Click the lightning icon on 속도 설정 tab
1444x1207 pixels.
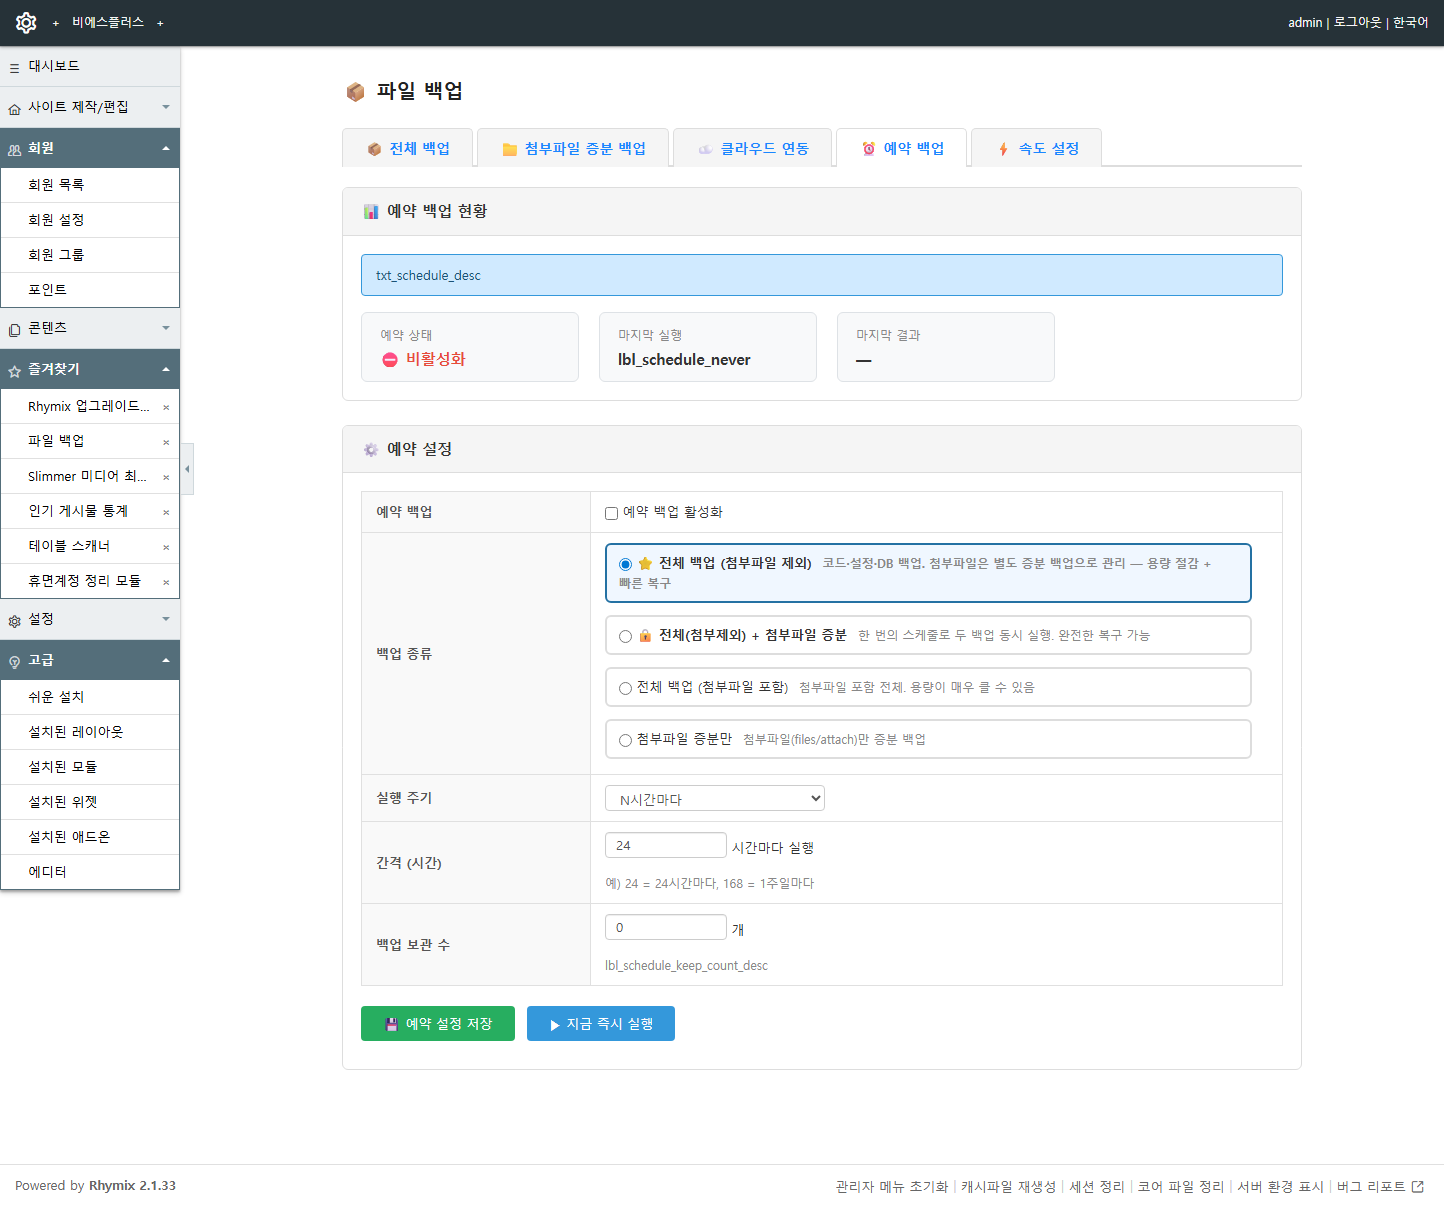coord(1003,149)
